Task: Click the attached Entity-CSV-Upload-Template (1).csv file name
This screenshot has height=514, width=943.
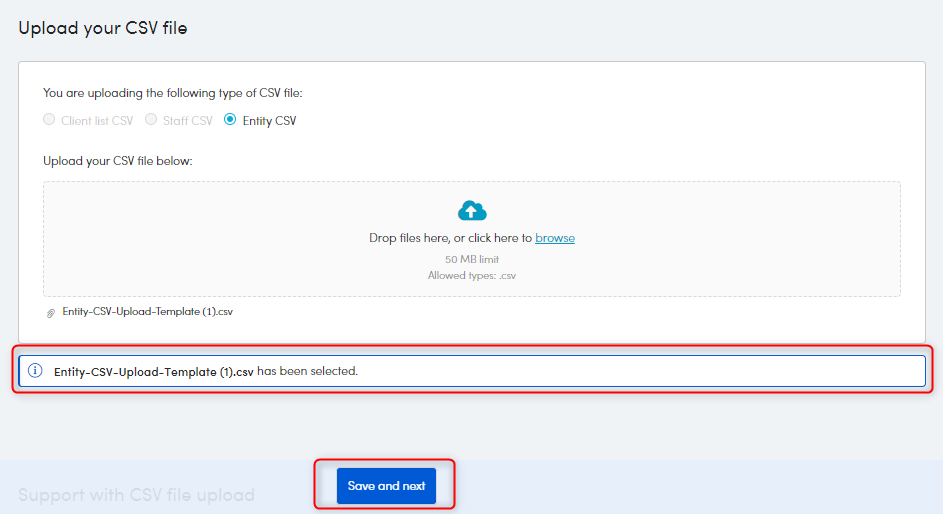Action: click(x=147, y=311)
